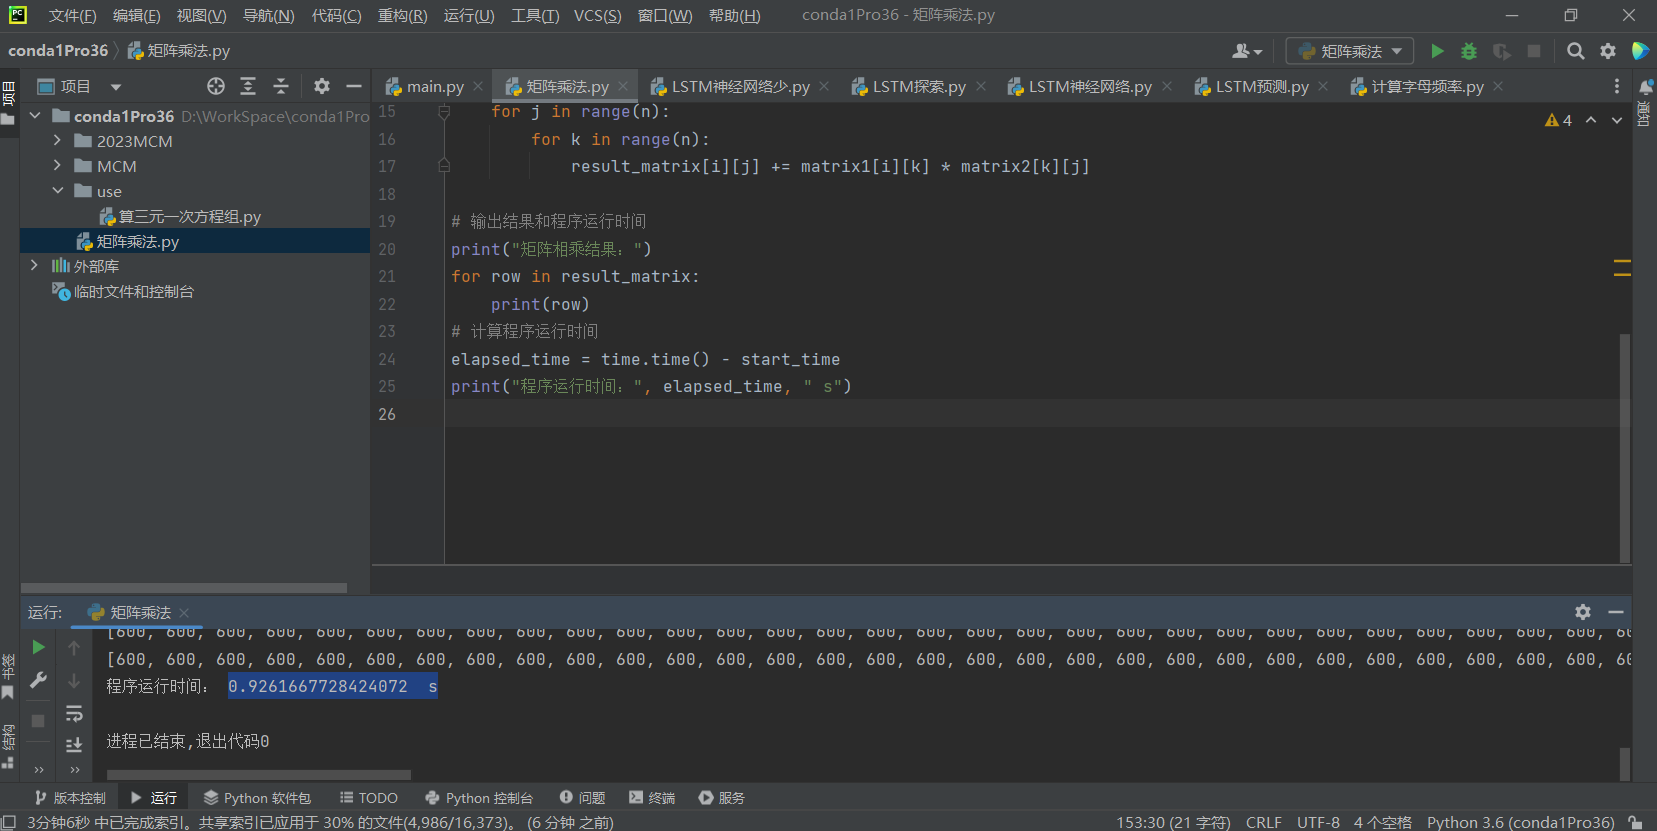Image resolution: width=1657 pixels, height=831 pixels.
Task: Minimize the run panel with minus icon
Action: pos(1616,611)
